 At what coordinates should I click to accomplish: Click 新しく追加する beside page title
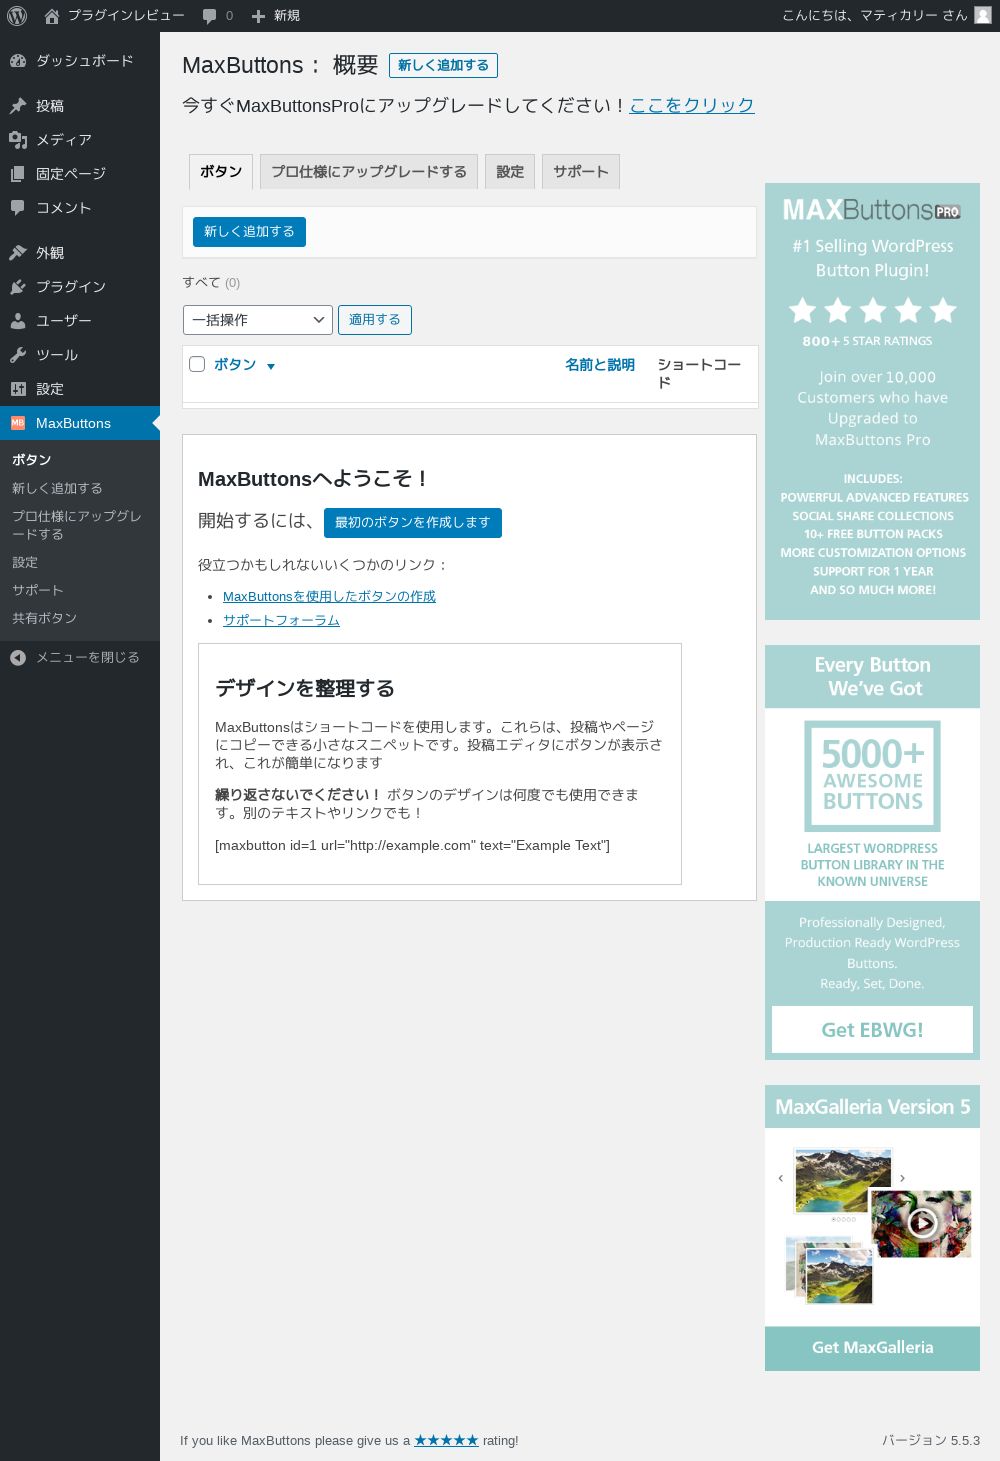pyautogui.click(x=443, y=65)
